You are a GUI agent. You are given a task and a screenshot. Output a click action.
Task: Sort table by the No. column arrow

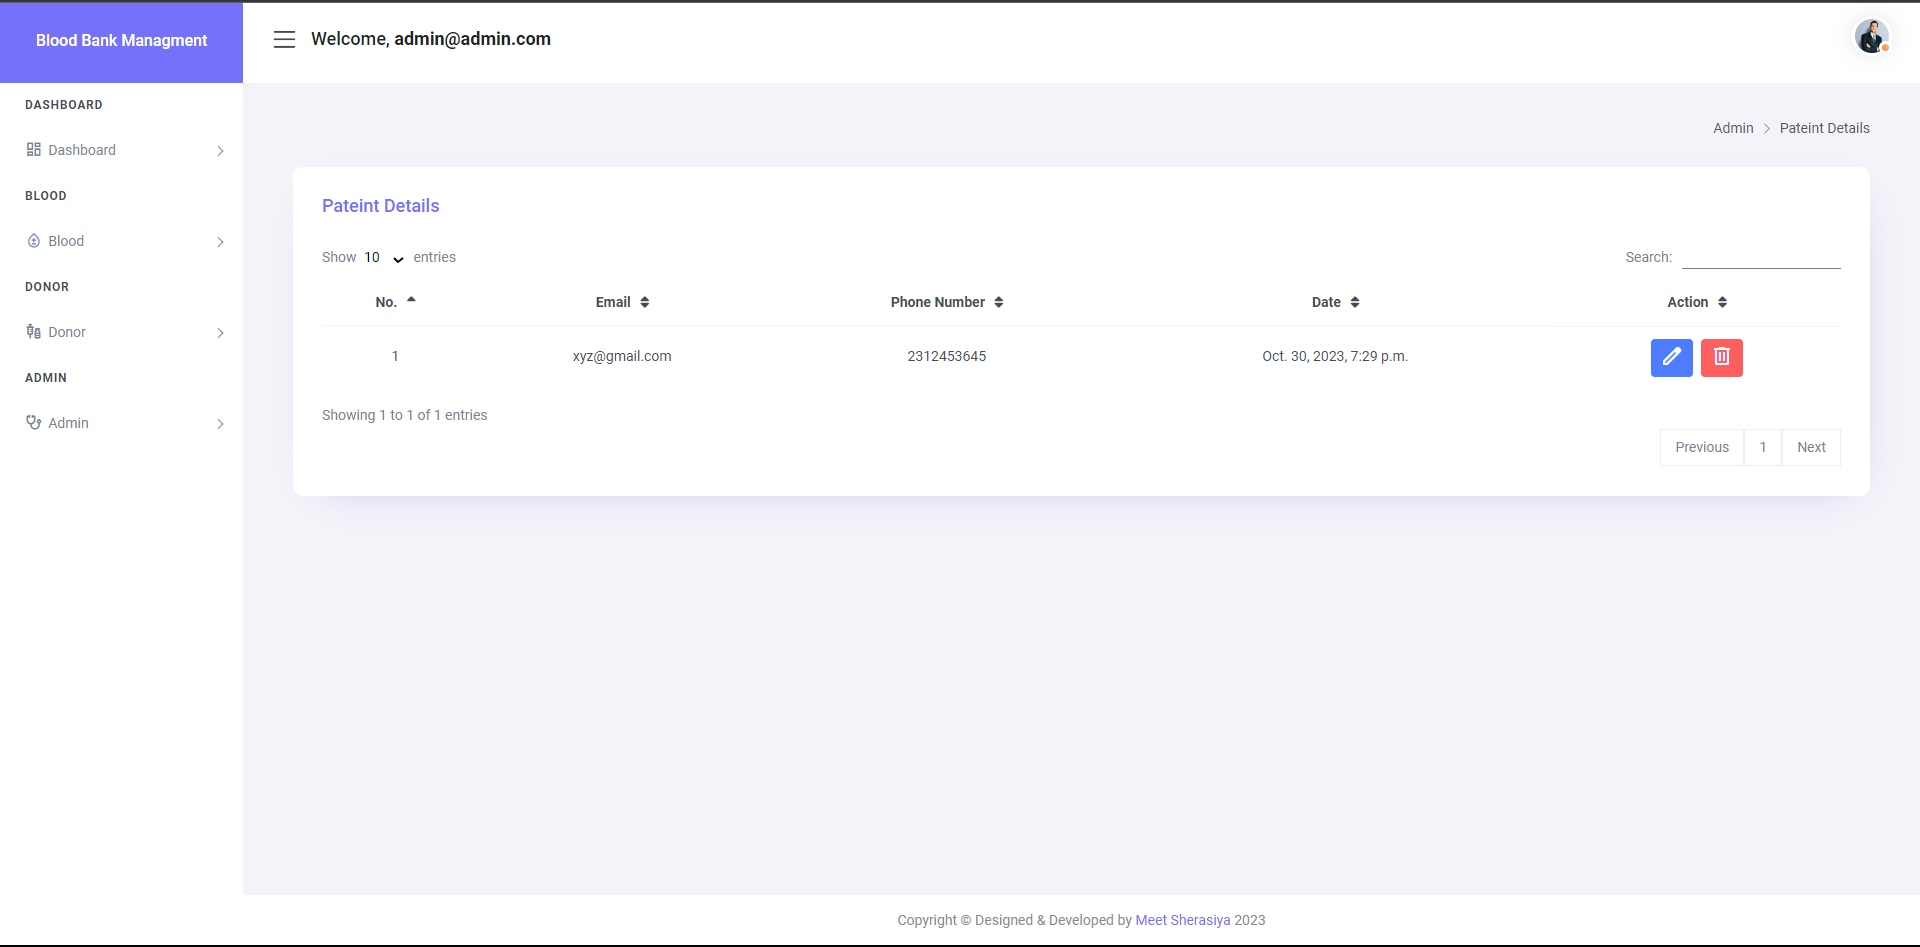coord(411,301)
